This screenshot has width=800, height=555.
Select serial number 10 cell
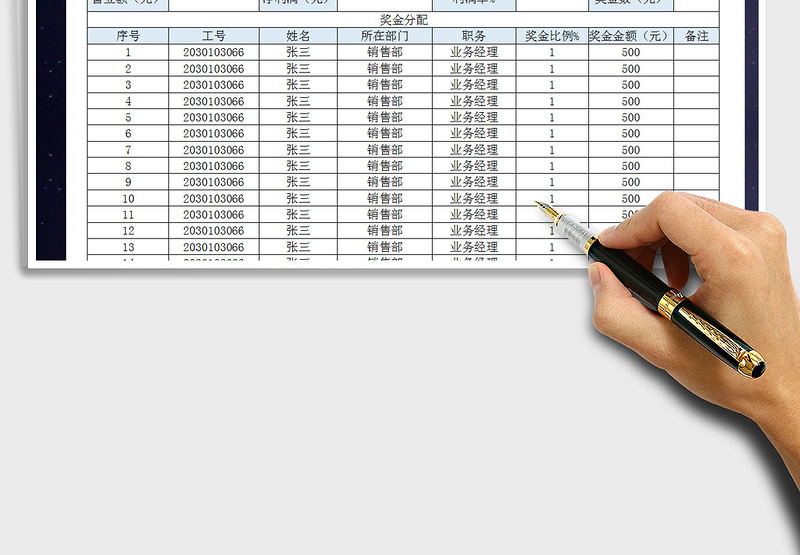click(x=128, y=198)
